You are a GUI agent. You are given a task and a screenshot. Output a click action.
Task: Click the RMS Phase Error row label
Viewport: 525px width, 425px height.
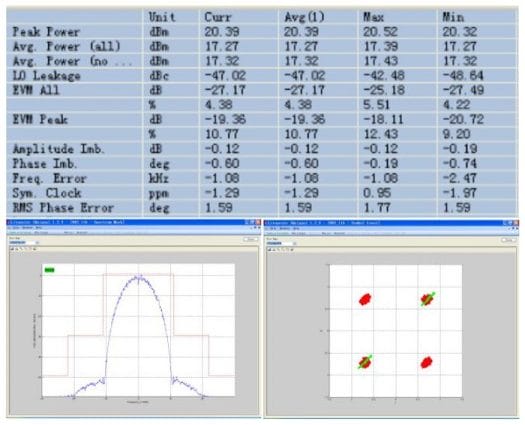[63, 208]
